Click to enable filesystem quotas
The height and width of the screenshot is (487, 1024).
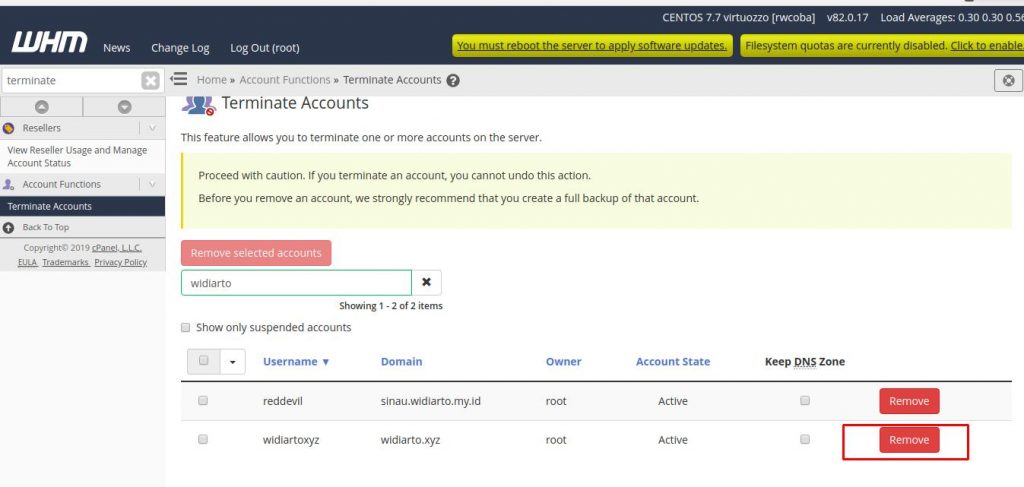point(987,46)
